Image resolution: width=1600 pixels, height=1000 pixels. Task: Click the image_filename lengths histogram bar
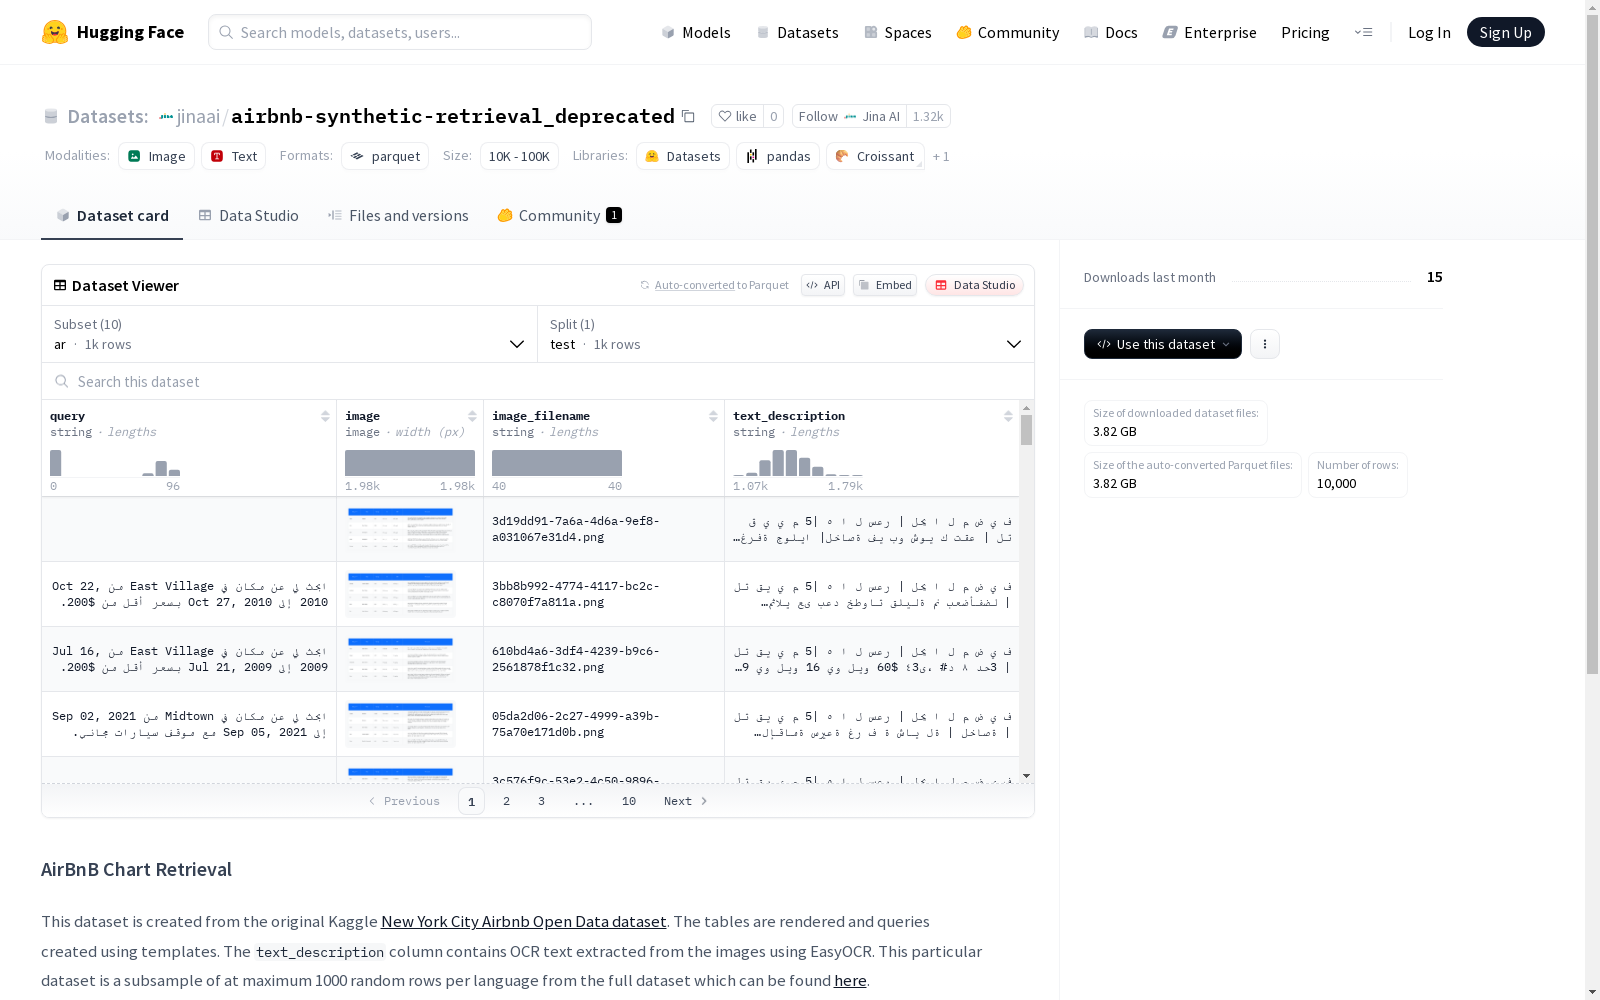pos(557,463)
